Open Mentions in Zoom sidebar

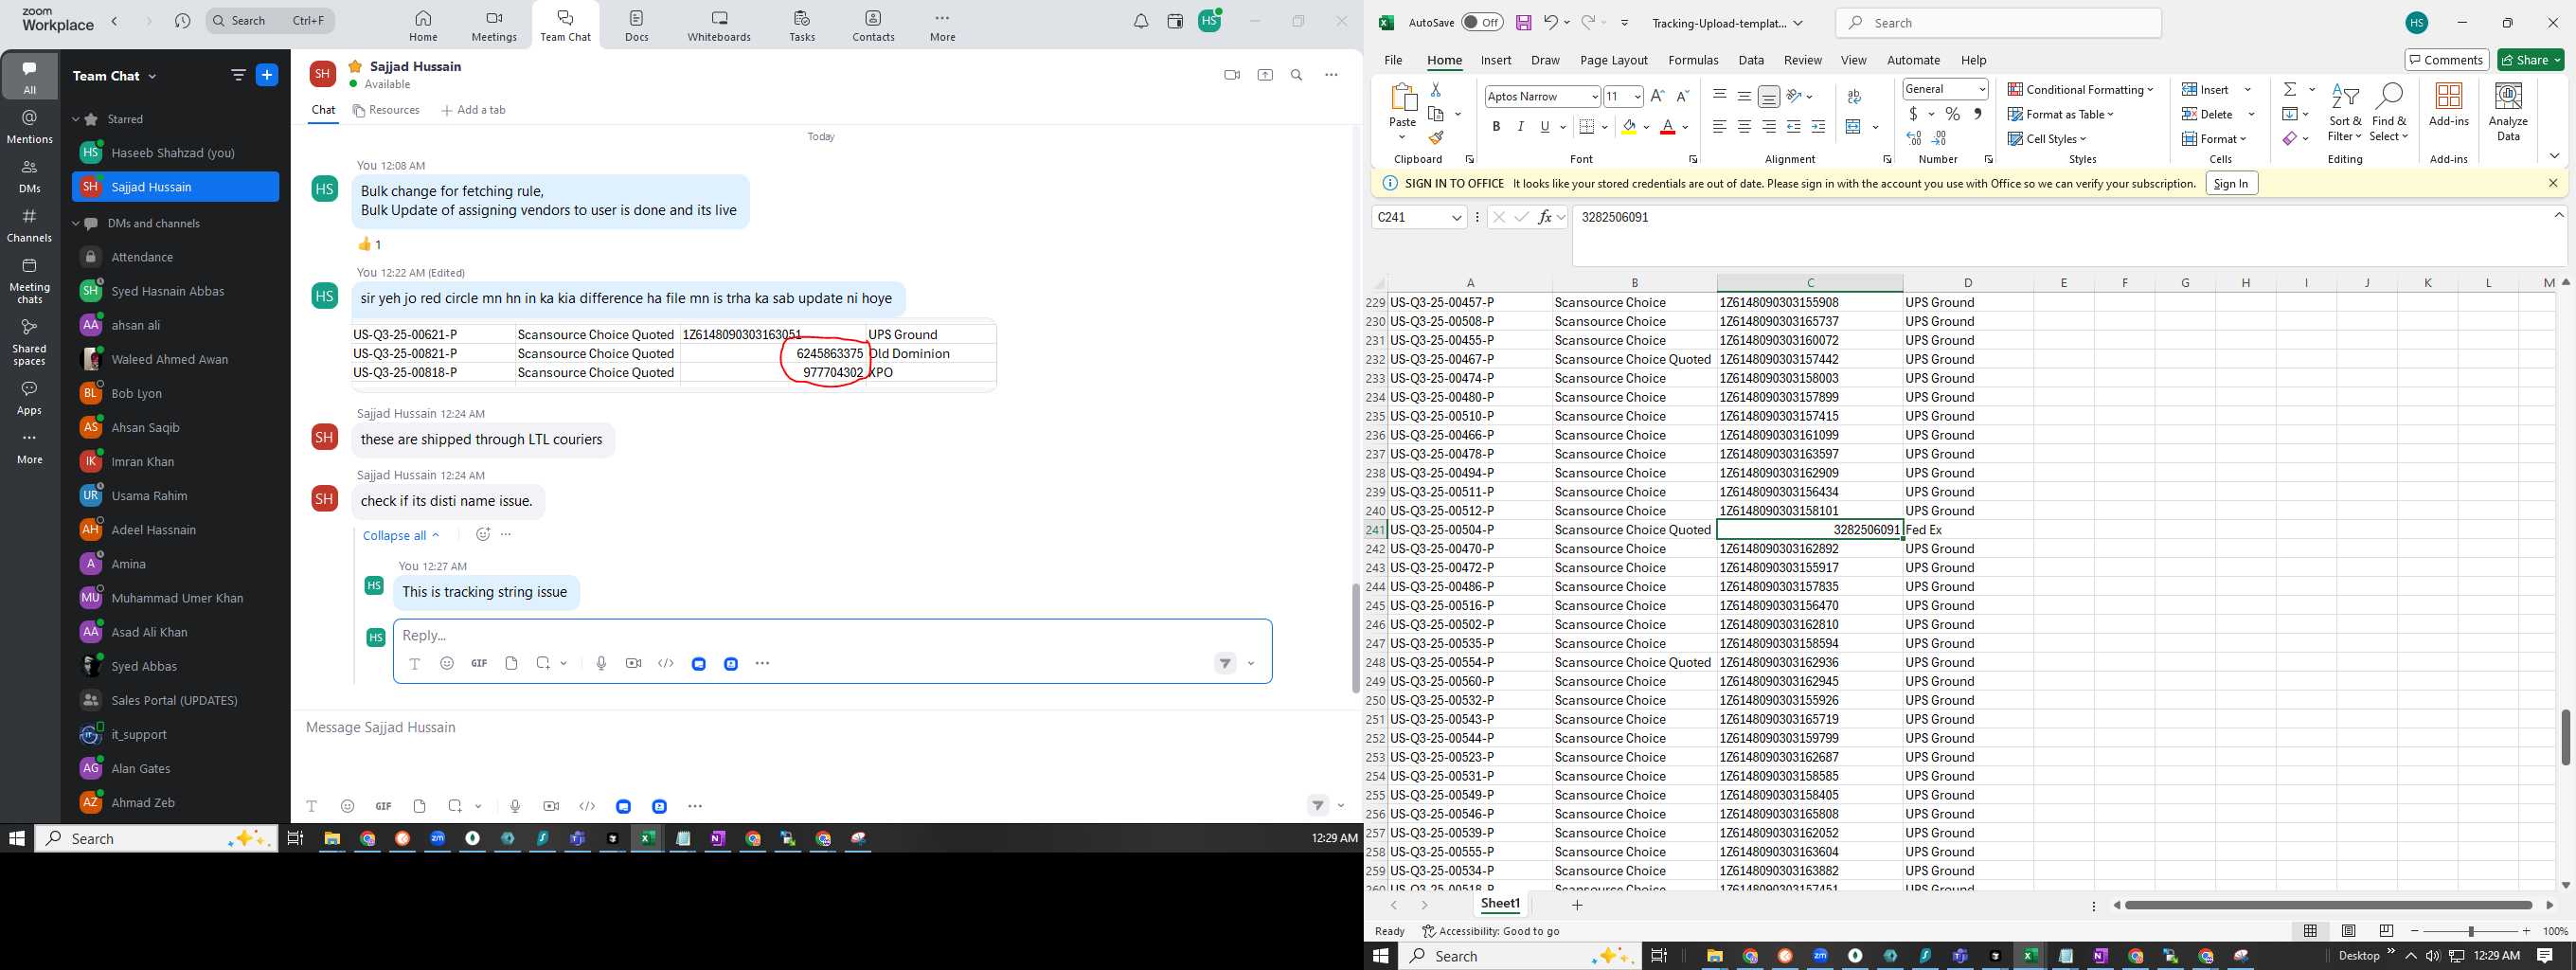click(x=30, y=127)
